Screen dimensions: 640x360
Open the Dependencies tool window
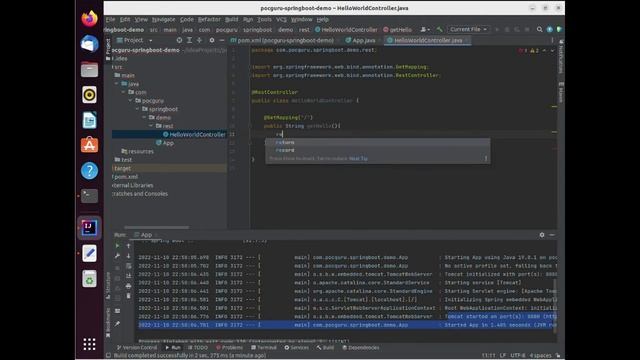pos(360,347)
